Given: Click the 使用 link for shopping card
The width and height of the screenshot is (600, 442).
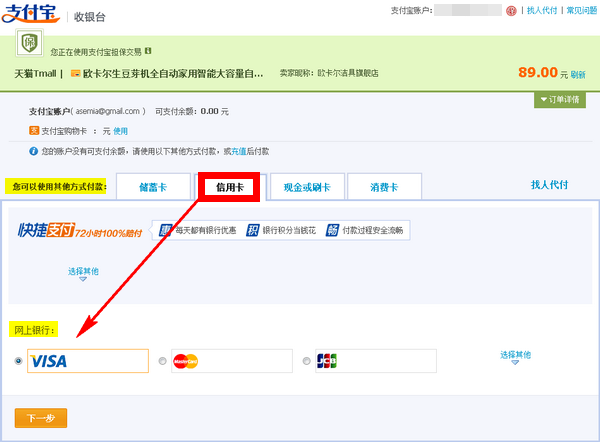Looking at the screenshot, I should click(120, 131).
